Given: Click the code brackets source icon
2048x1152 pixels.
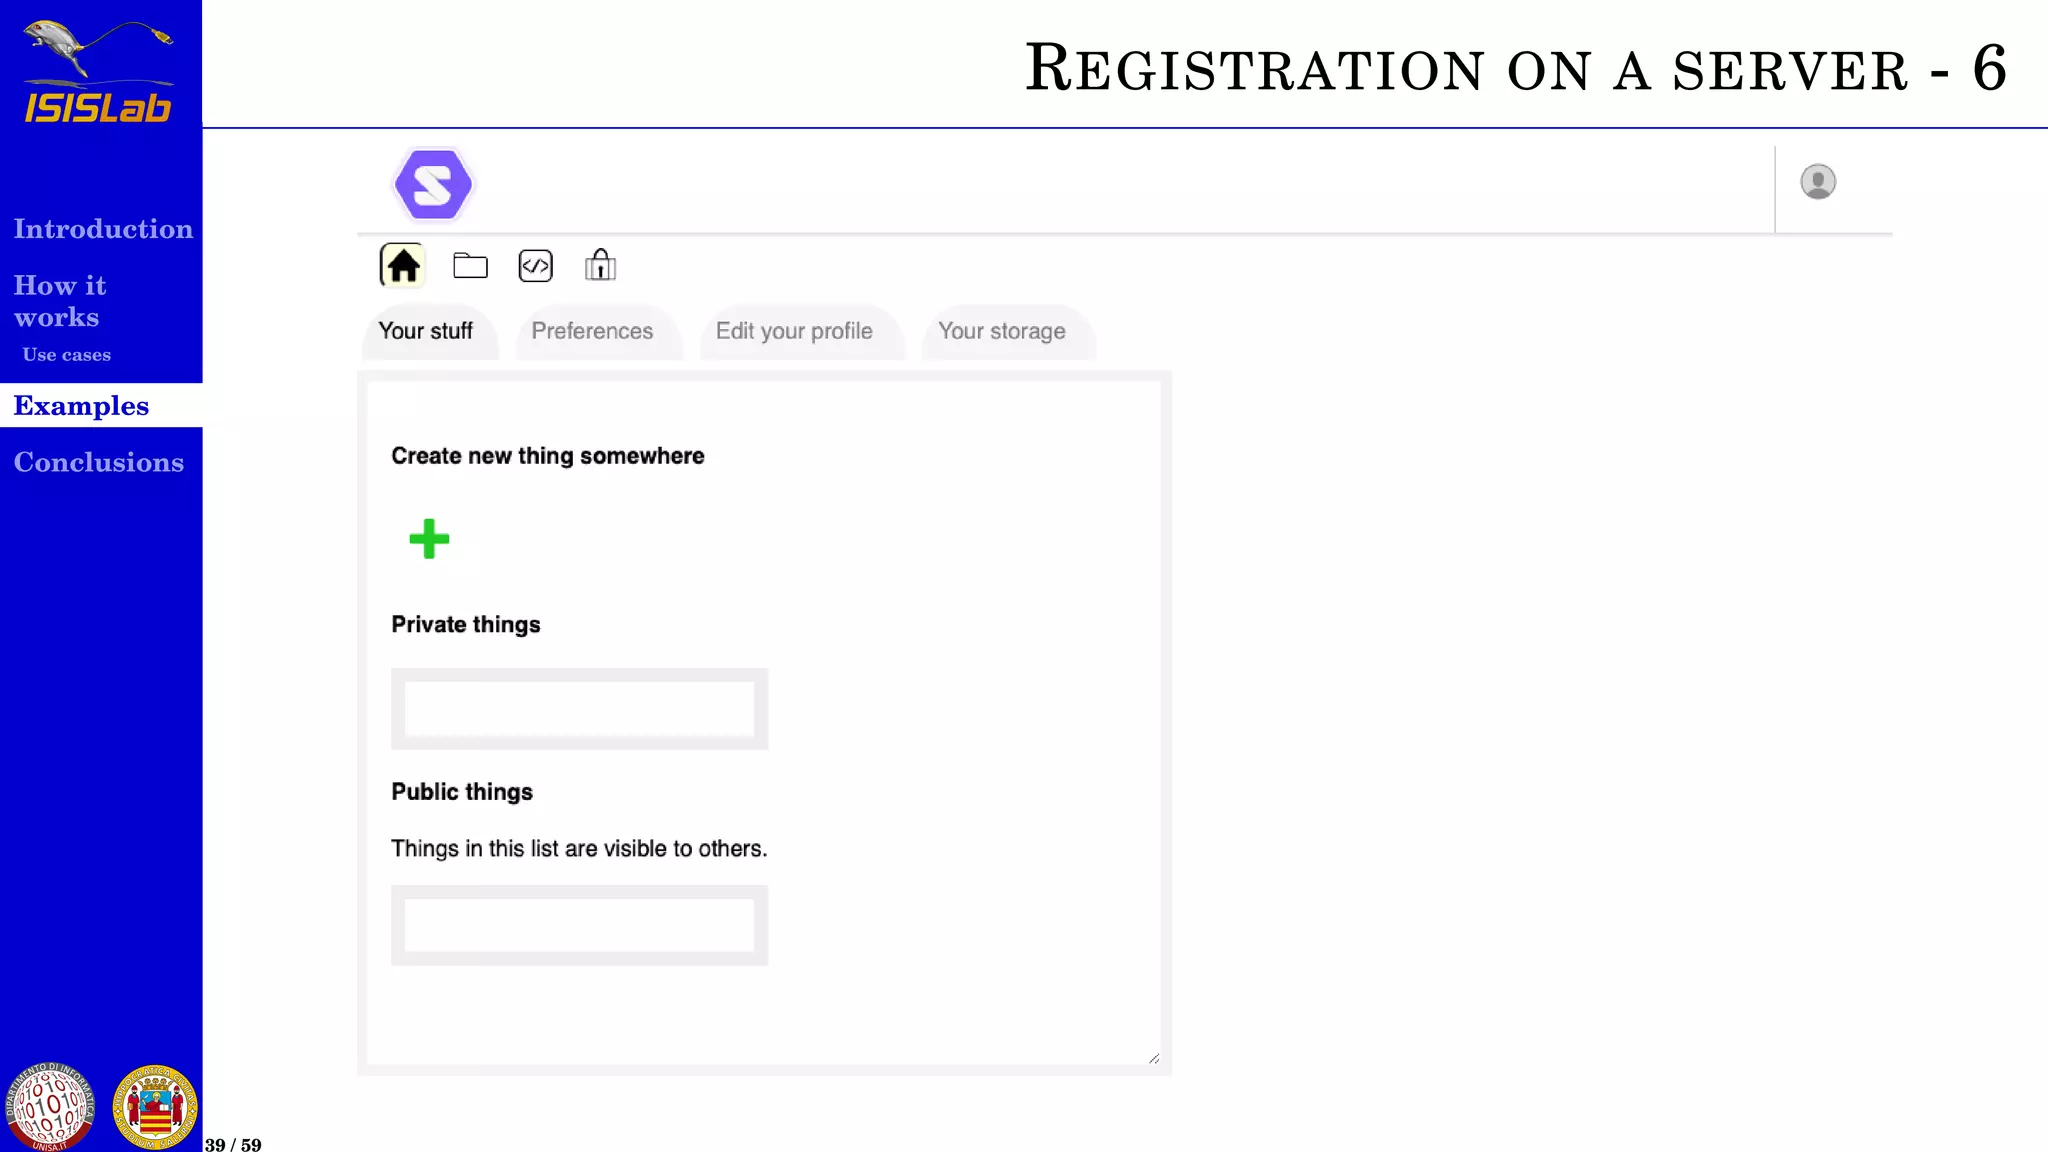Looking at the screenshot, I should point(536,266).
